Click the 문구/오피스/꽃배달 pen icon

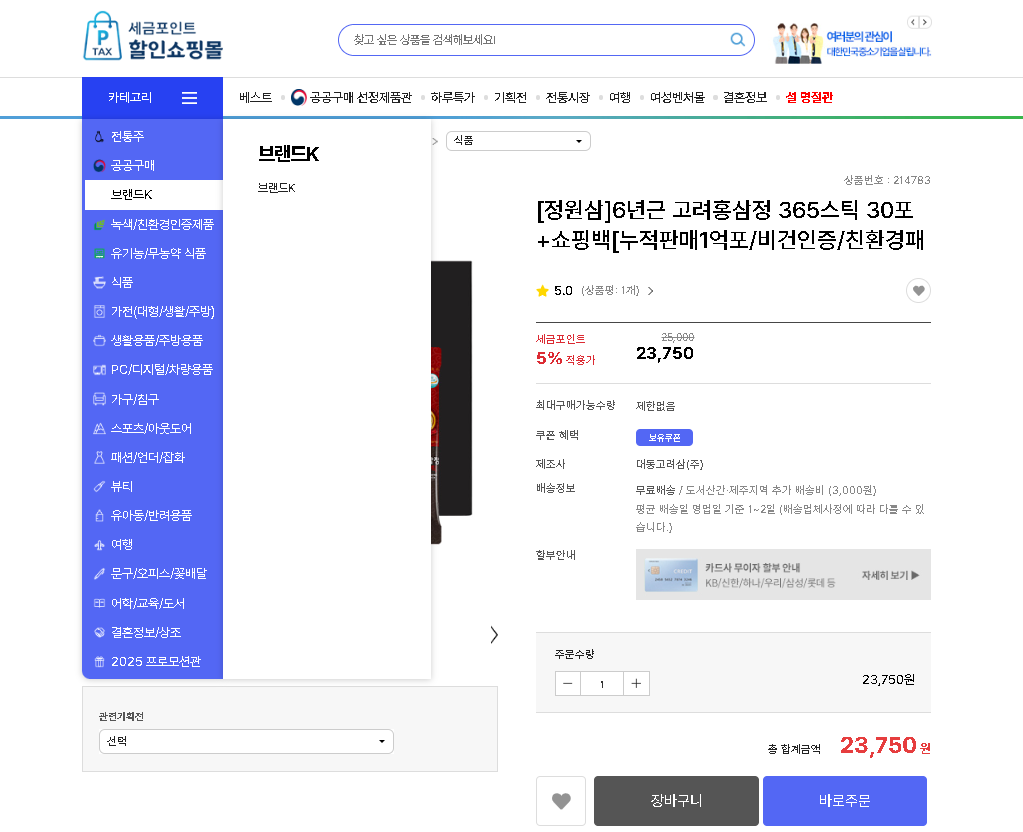coord(99,574)
